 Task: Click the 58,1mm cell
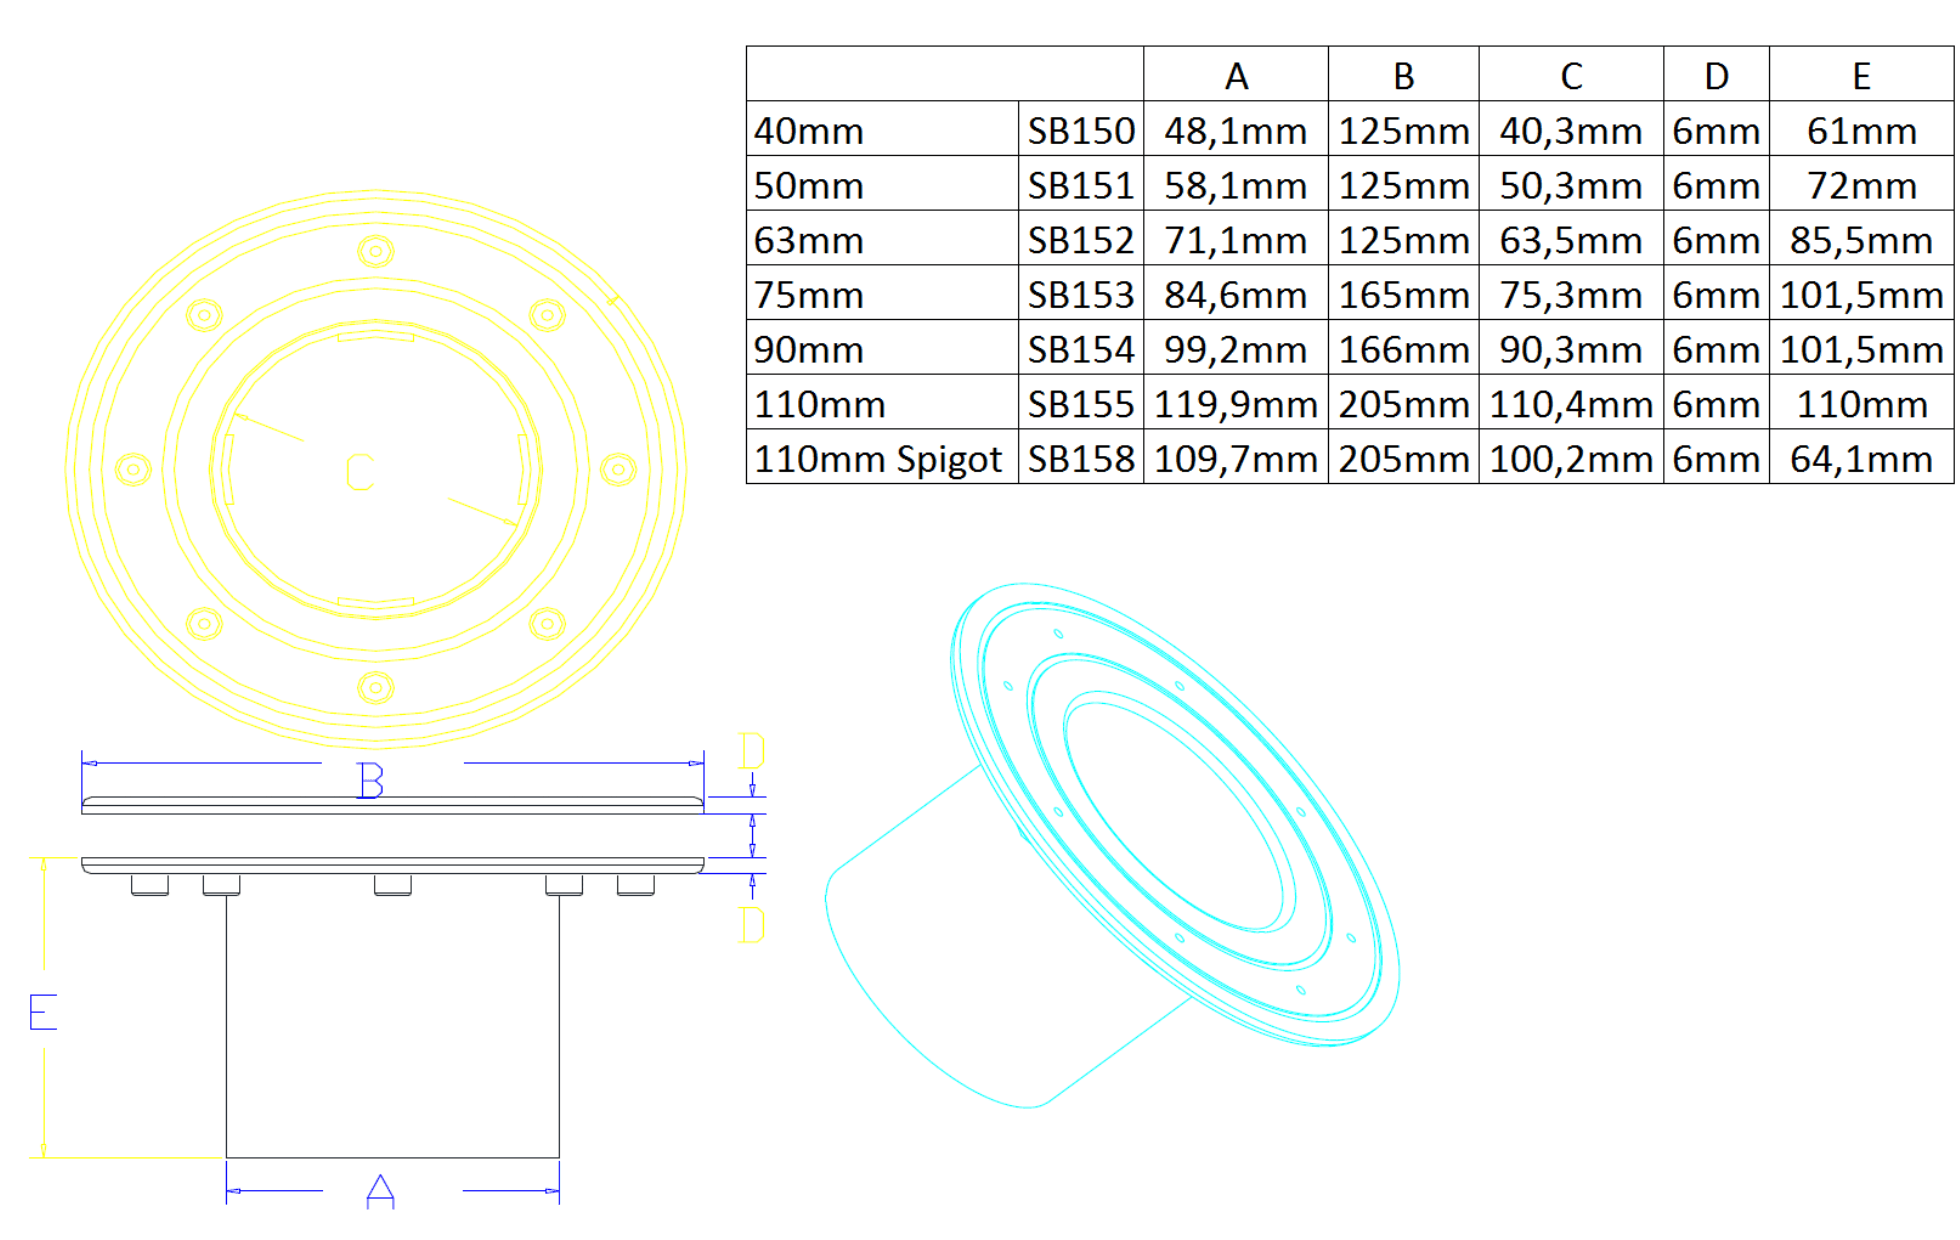tap(1236, 185)
